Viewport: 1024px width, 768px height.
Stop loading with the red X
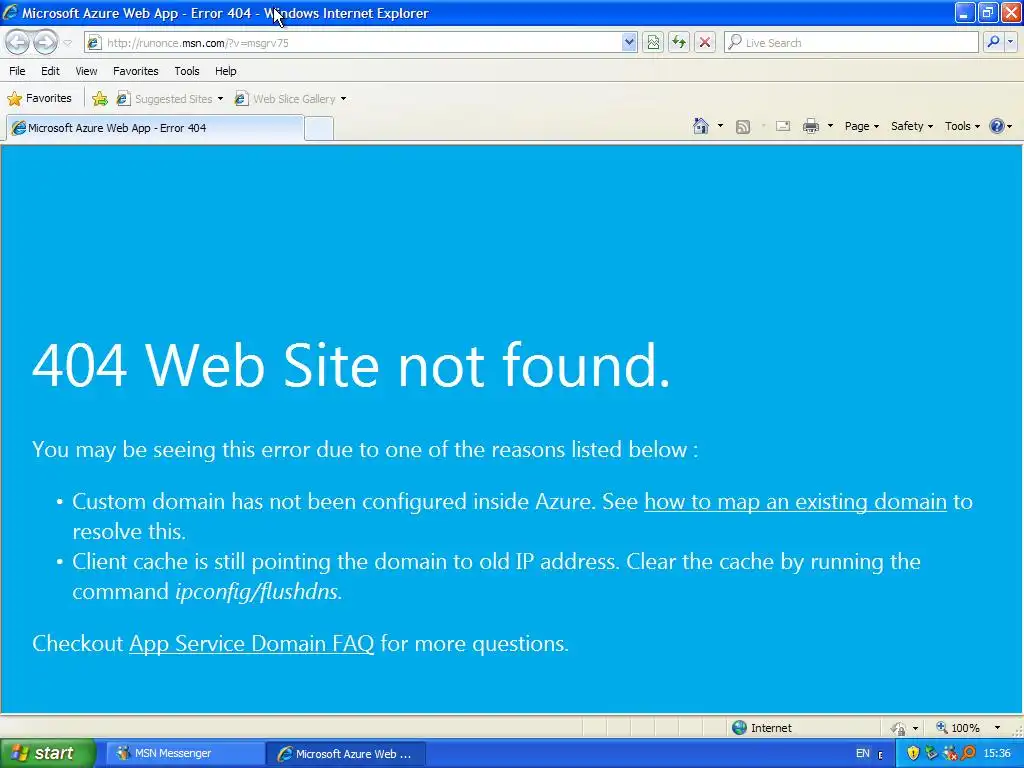705,42
